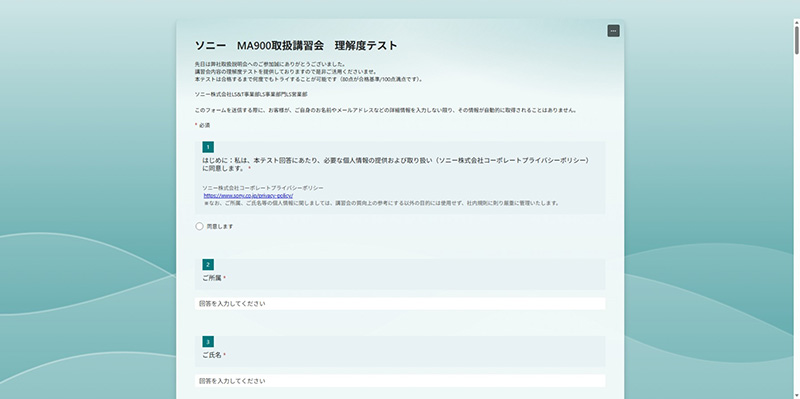Click the question number 1 badge
Viewport: 800px width, 399px height.
coord(208,147)
